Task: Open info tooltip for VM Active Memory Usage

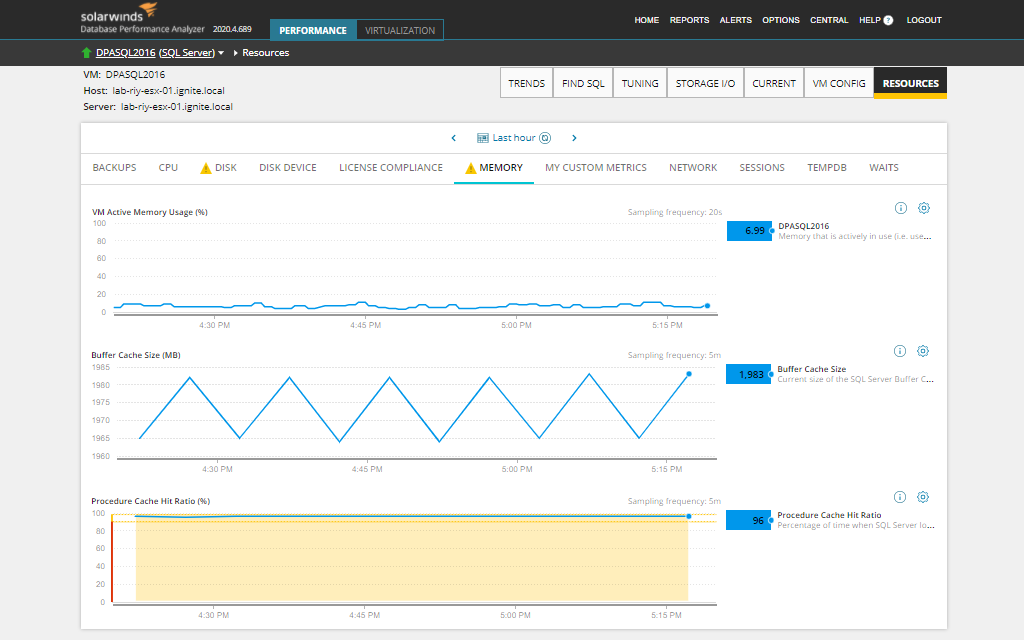Action: tap(899, 208)
